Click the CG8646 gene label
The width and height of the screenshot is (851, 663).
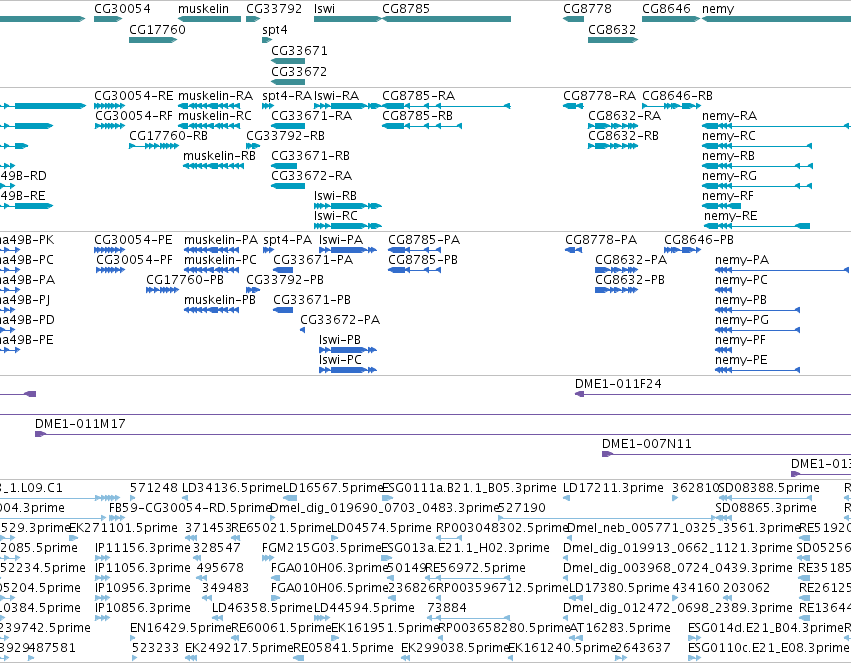[x=666, y=9]
